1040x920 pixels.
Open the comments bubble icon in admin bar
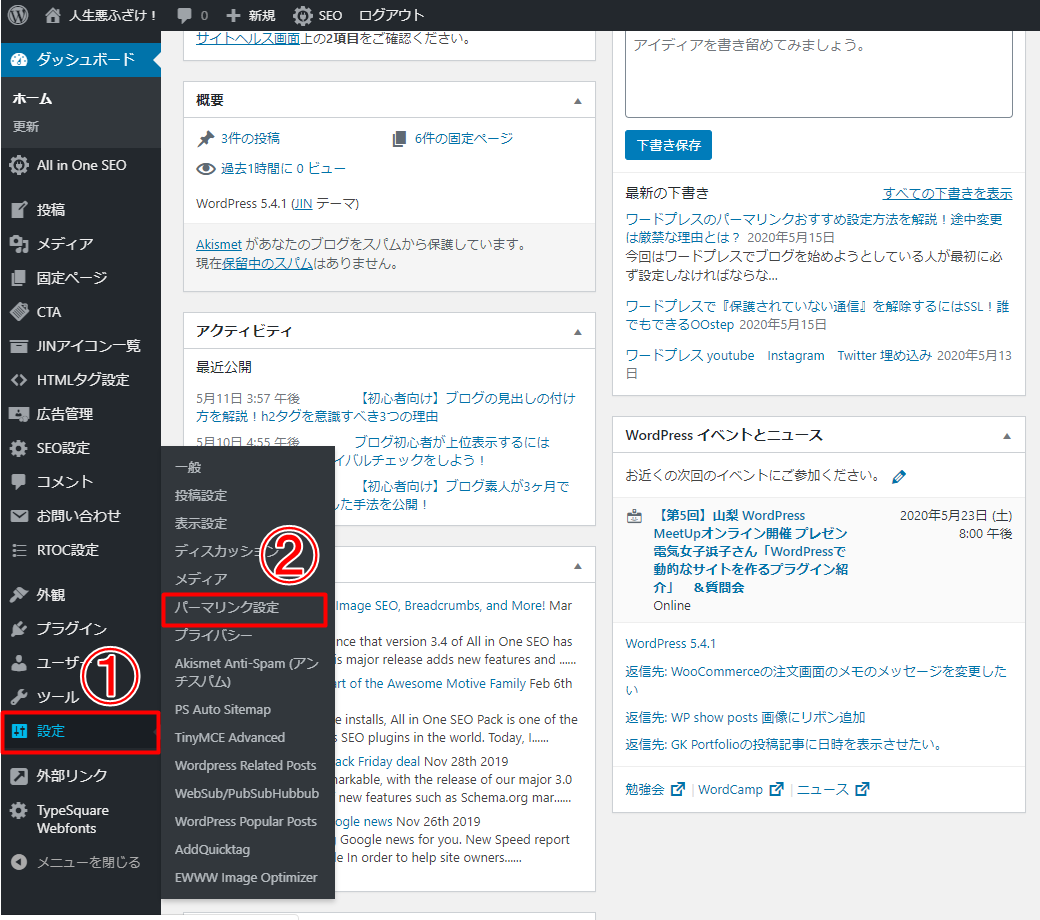point(184,15)
